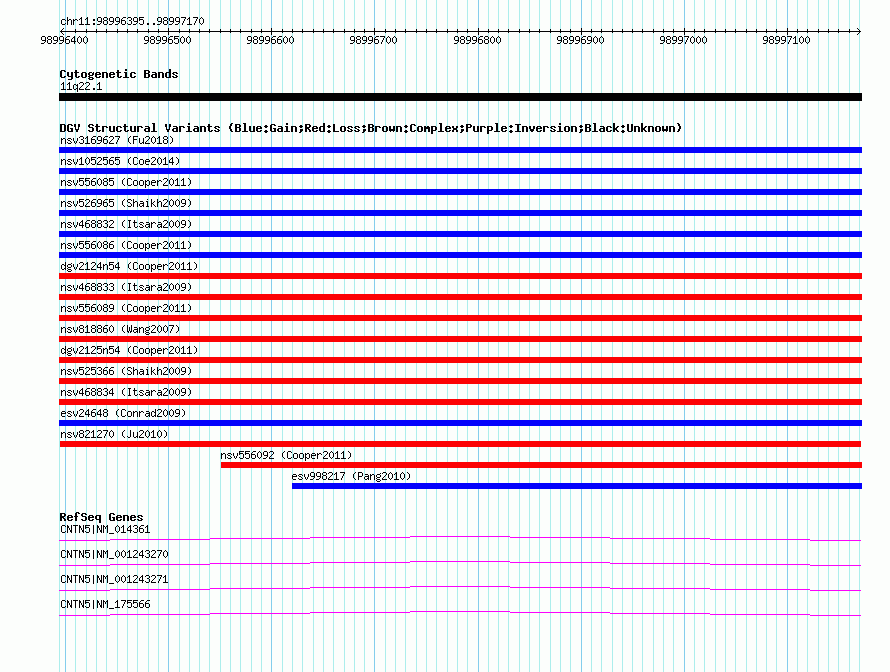Click the 11q22.1 band label
This screenshot has width=890, height=672.
(81, 86)
